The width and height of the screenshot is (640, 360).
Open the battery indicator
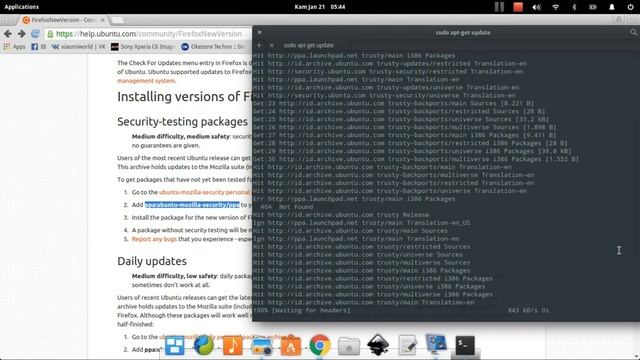[x=593, y=7]
